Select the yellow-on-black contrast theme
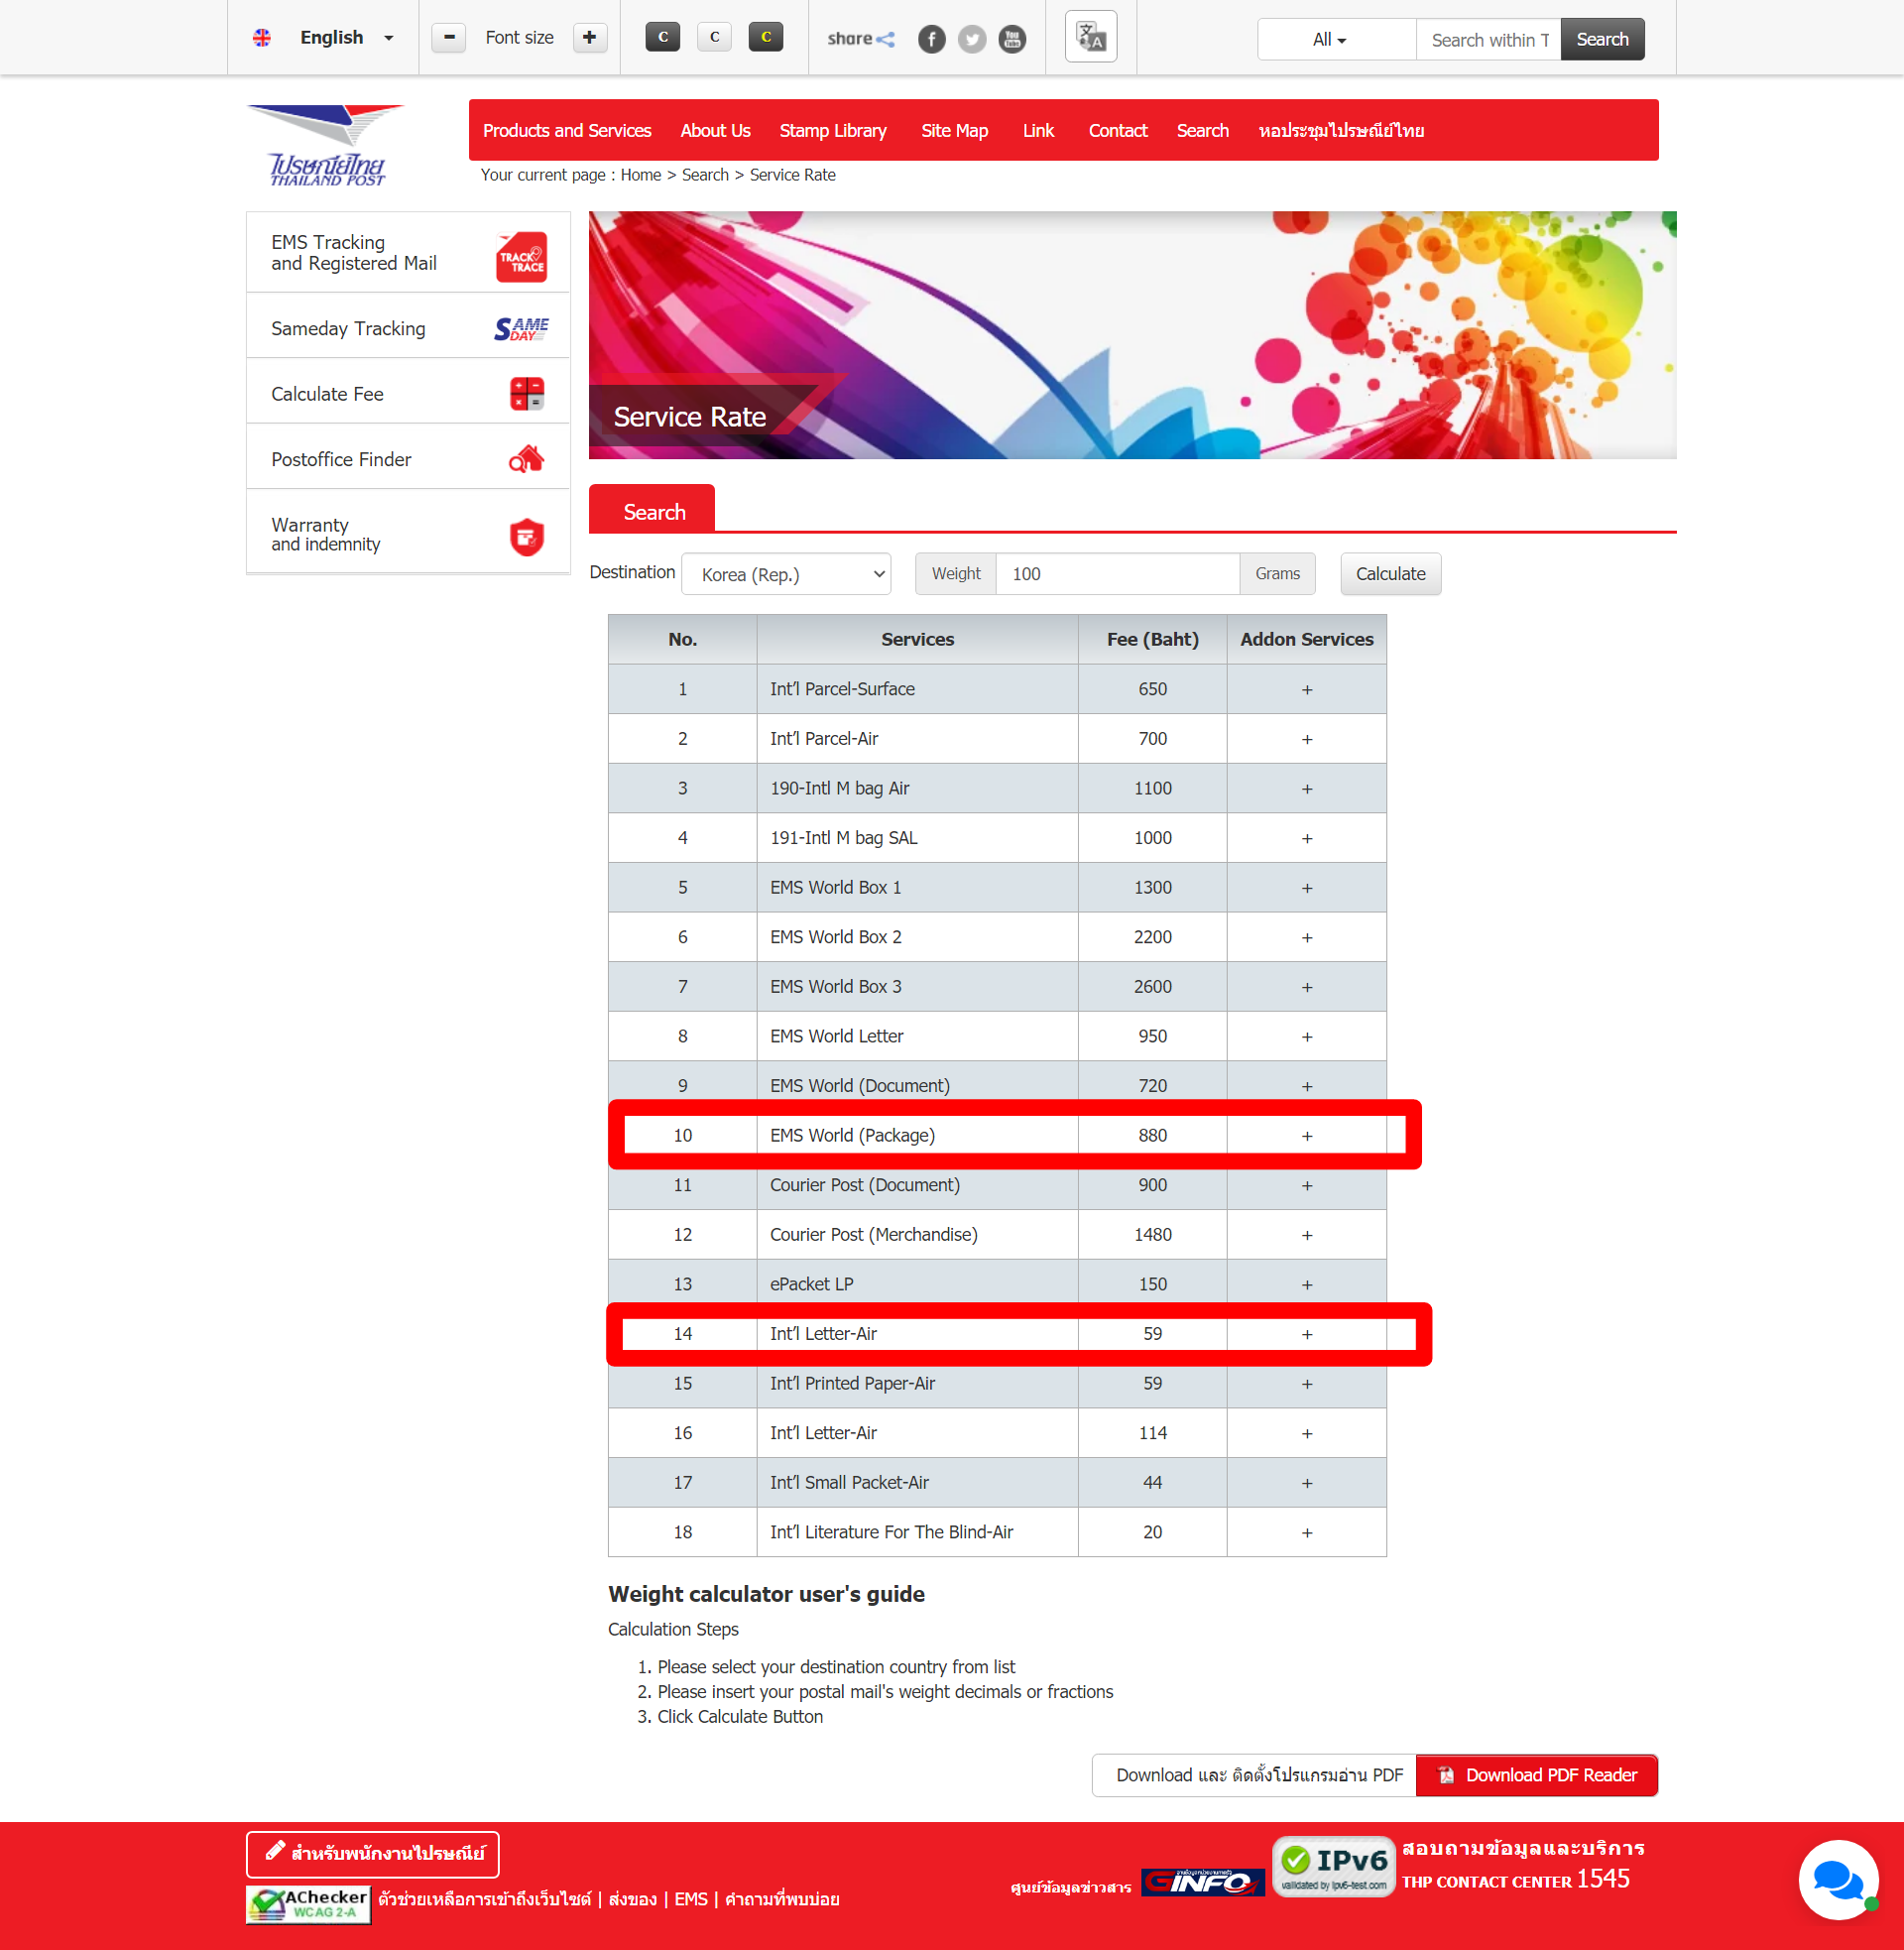This screenshot has width=1904, height=1950. (766, 38)
